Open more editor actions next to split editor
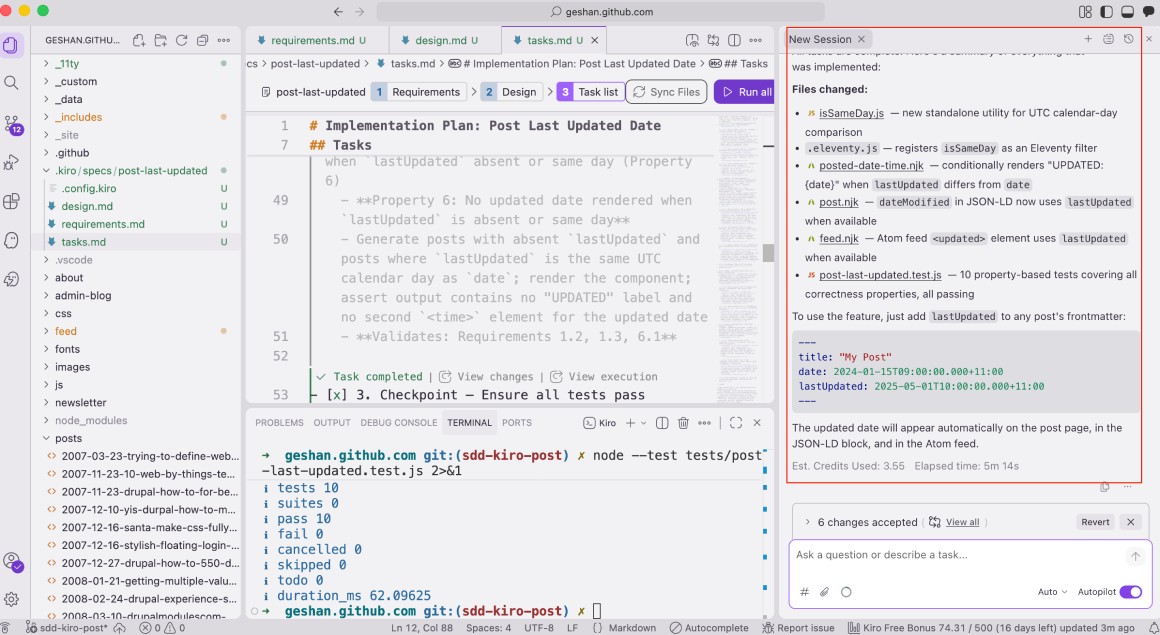 coord(755,40)
